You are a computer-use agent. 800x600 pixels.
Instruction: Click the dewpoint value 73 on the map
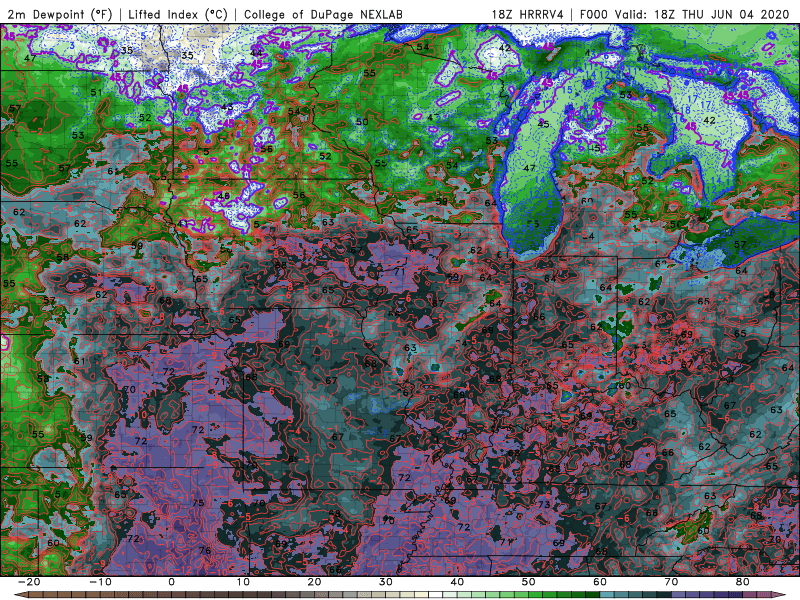(544, 504)
